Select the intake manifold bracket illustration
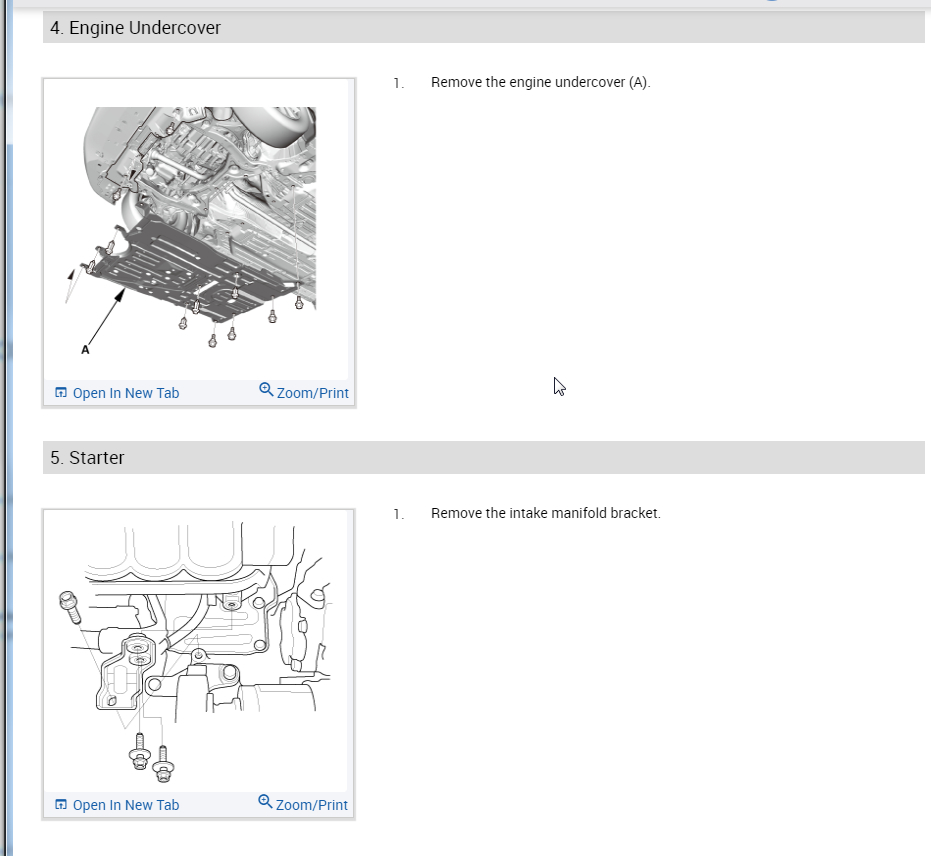Screen dimensions: 931x856 pyautogui.click(x=197, y=653)
